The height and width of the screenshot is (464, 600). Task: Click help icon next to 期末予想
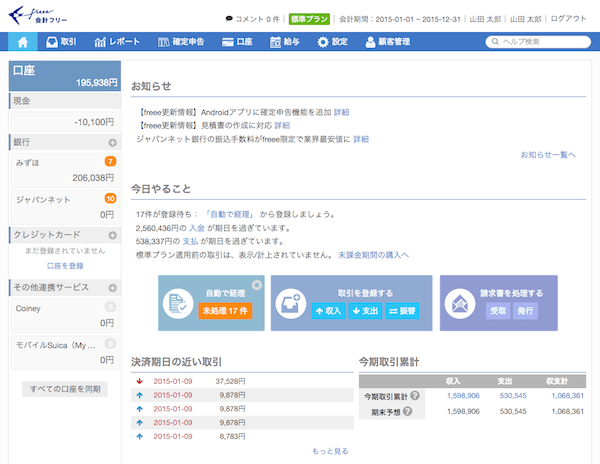tap(408, 411)
